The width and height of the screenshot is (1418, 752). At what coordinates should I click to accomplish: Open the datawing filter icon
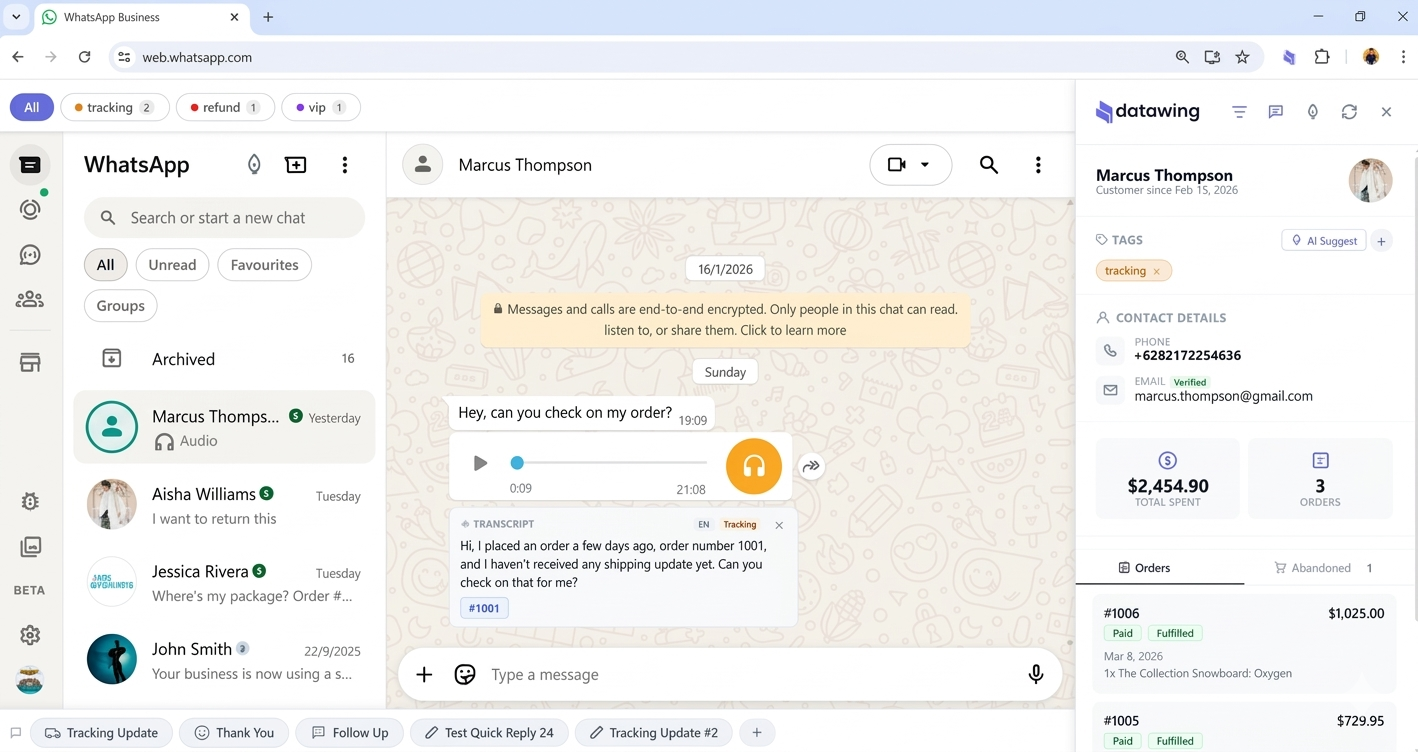tap(1239, 112)
